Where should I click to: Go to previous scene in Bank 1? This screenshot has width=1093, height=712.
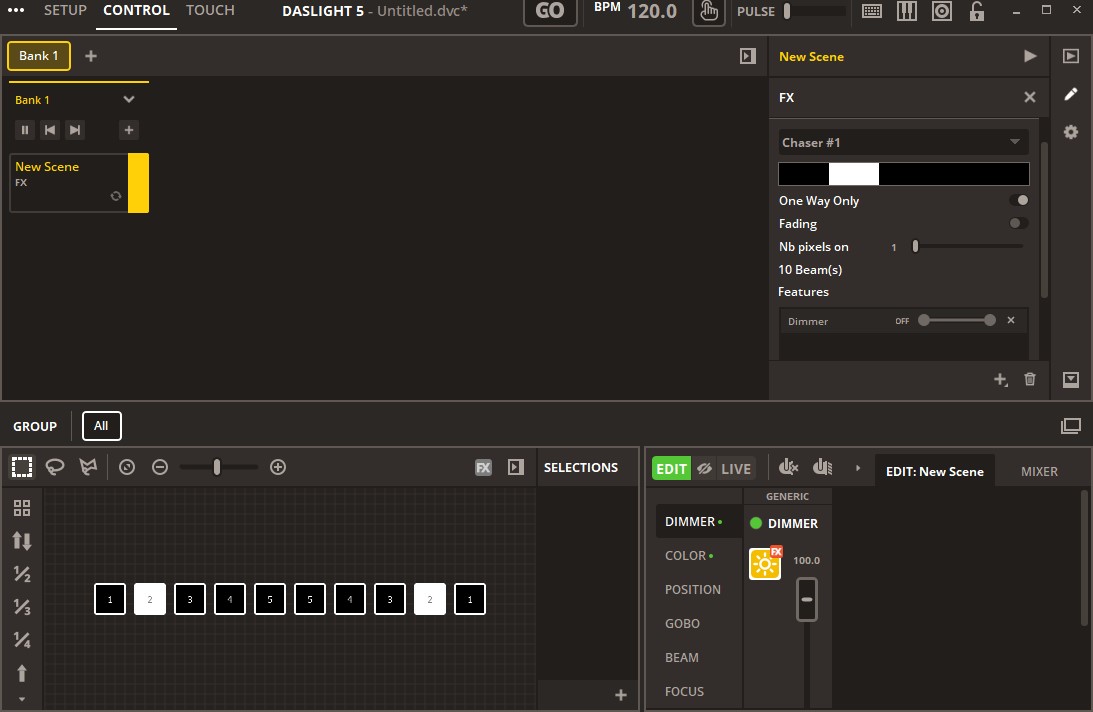tap(49, 130)
